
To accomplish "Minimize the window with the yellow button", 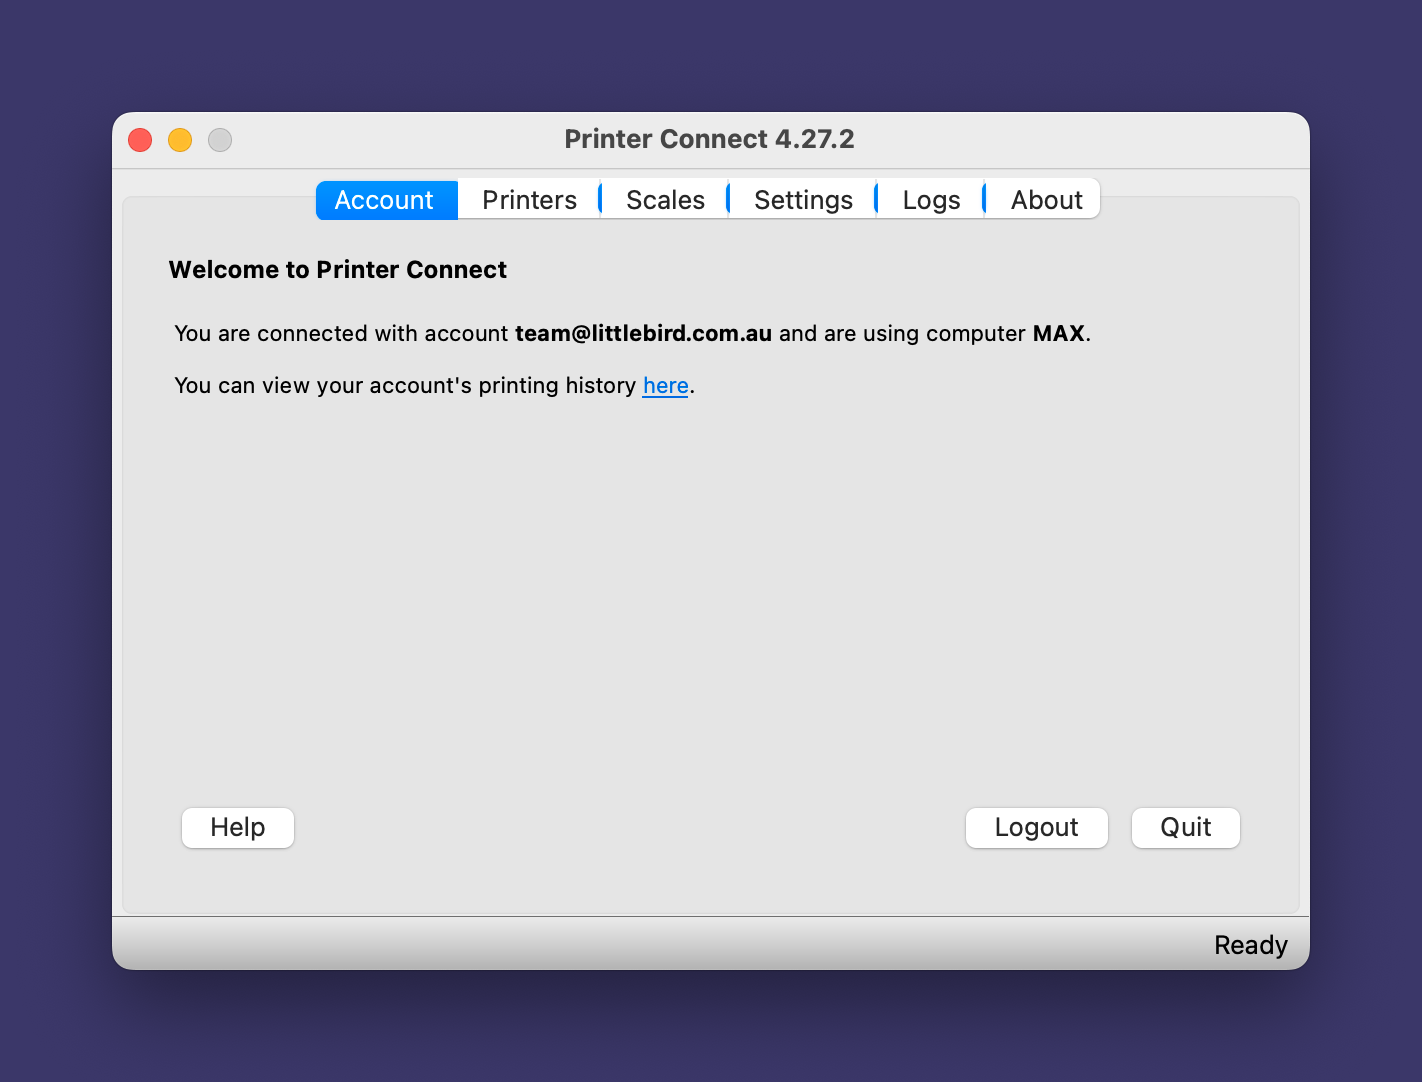I will pyautogui.click(x=180, y=140).
